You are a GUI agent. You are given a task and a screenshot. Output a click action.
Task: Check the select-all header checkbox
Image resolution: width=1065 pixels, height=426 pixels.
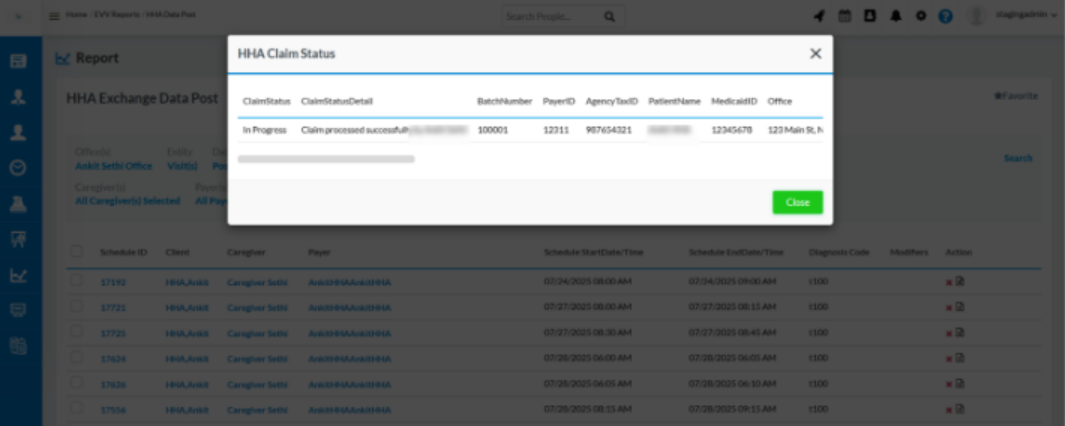(x=78, y=252)
